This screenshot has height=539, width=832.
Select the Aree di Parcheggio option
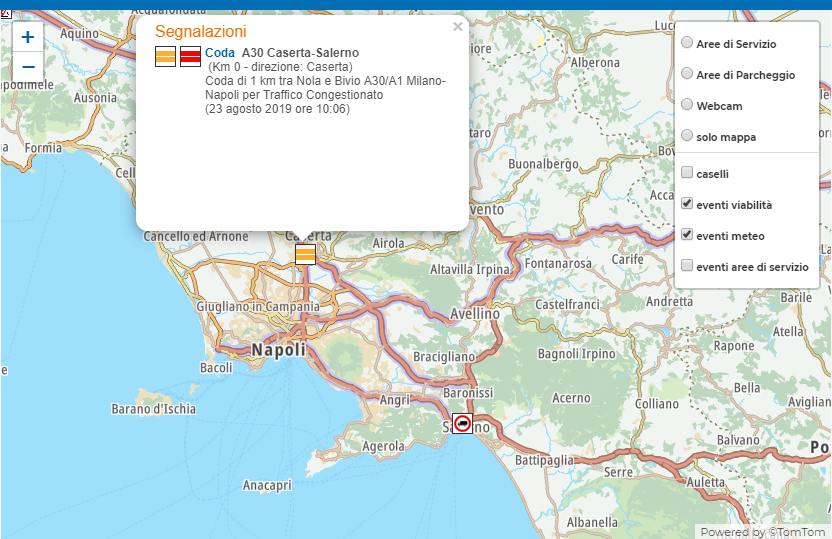point(687,74)
